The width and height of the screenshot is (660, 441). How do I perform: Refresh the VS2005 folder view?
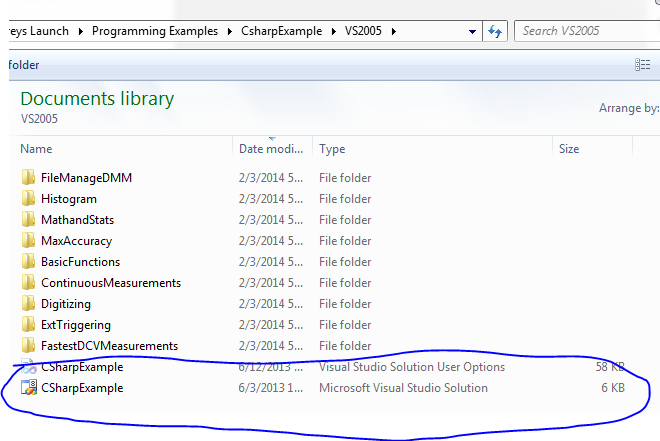tap(495, 31)
